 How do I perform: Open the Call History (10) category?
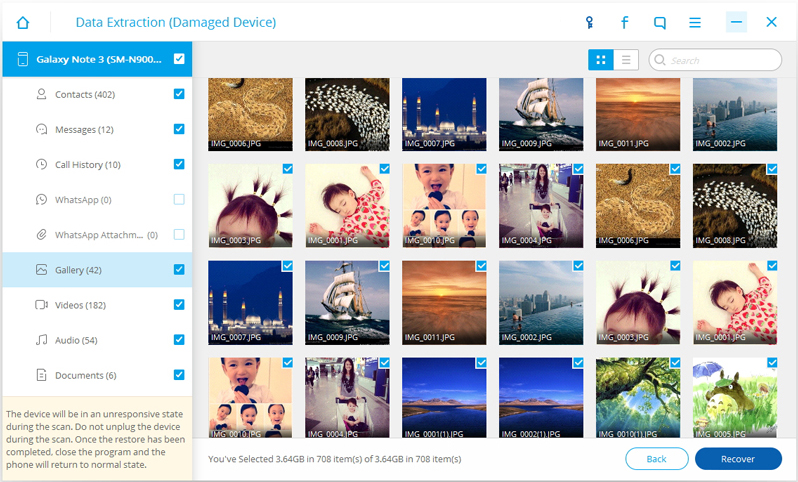click(87, 165)
